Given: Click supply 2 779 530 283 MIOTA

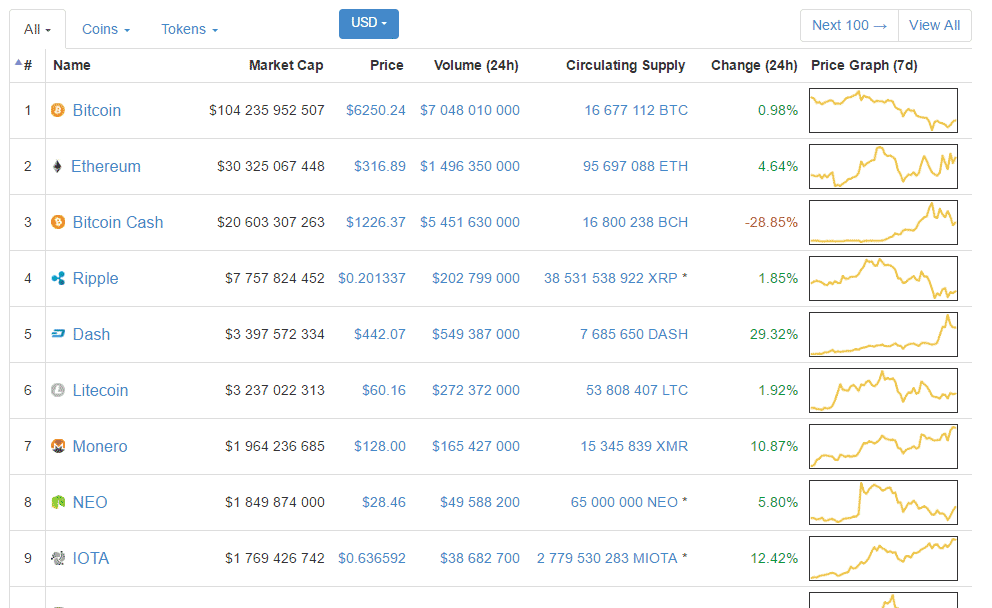Looking at the screenshot, I should 607,558.
